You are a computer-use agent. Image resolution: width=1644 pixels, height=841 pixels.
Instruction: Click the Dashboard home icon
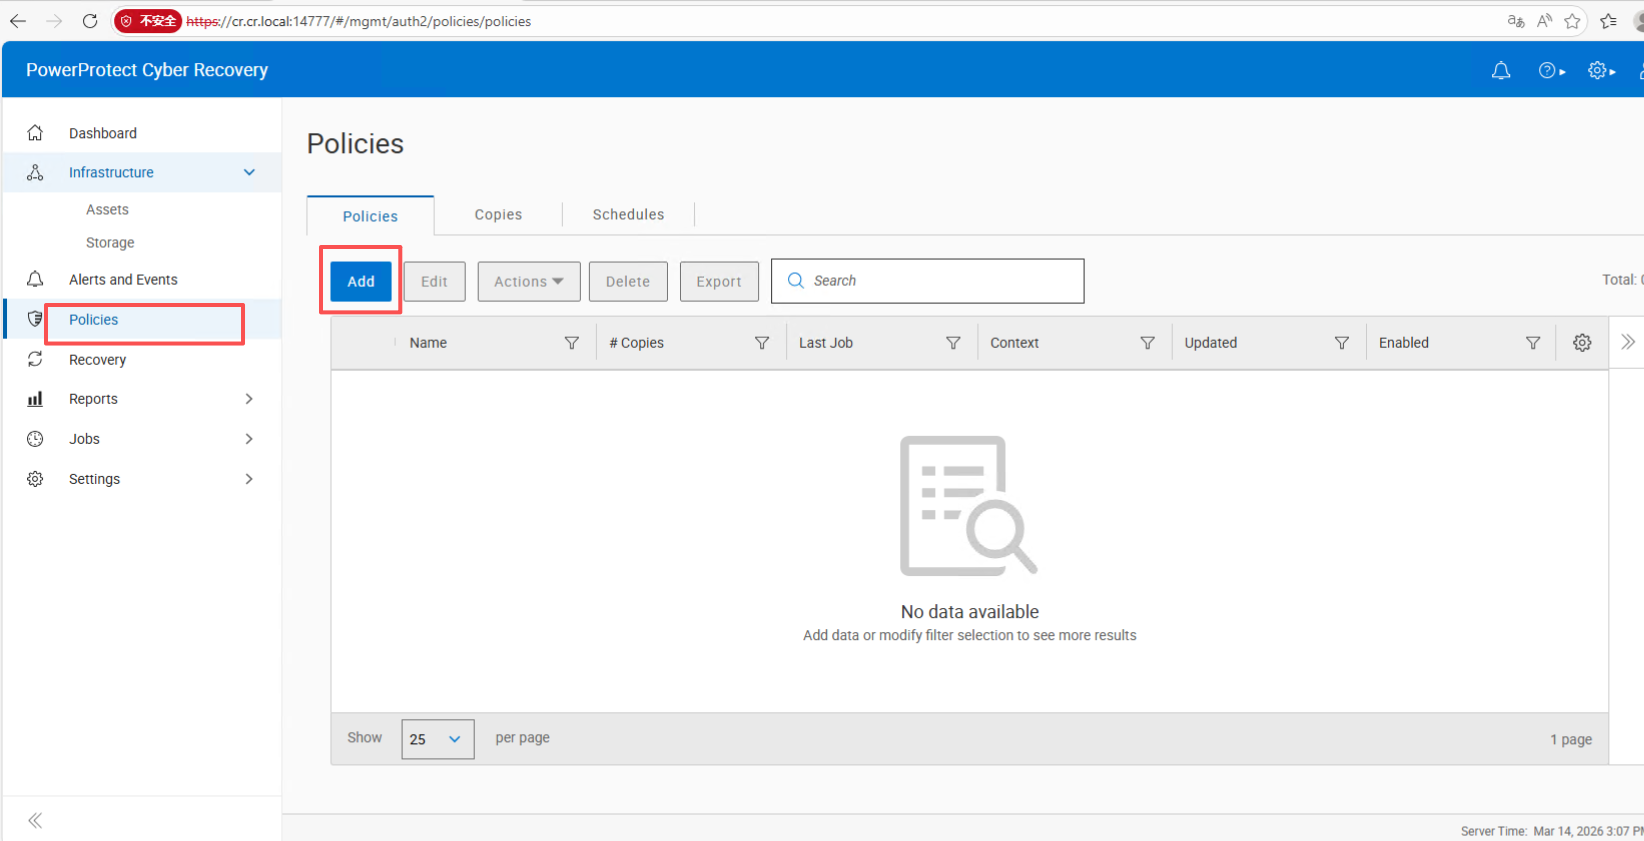coord(35,133)
